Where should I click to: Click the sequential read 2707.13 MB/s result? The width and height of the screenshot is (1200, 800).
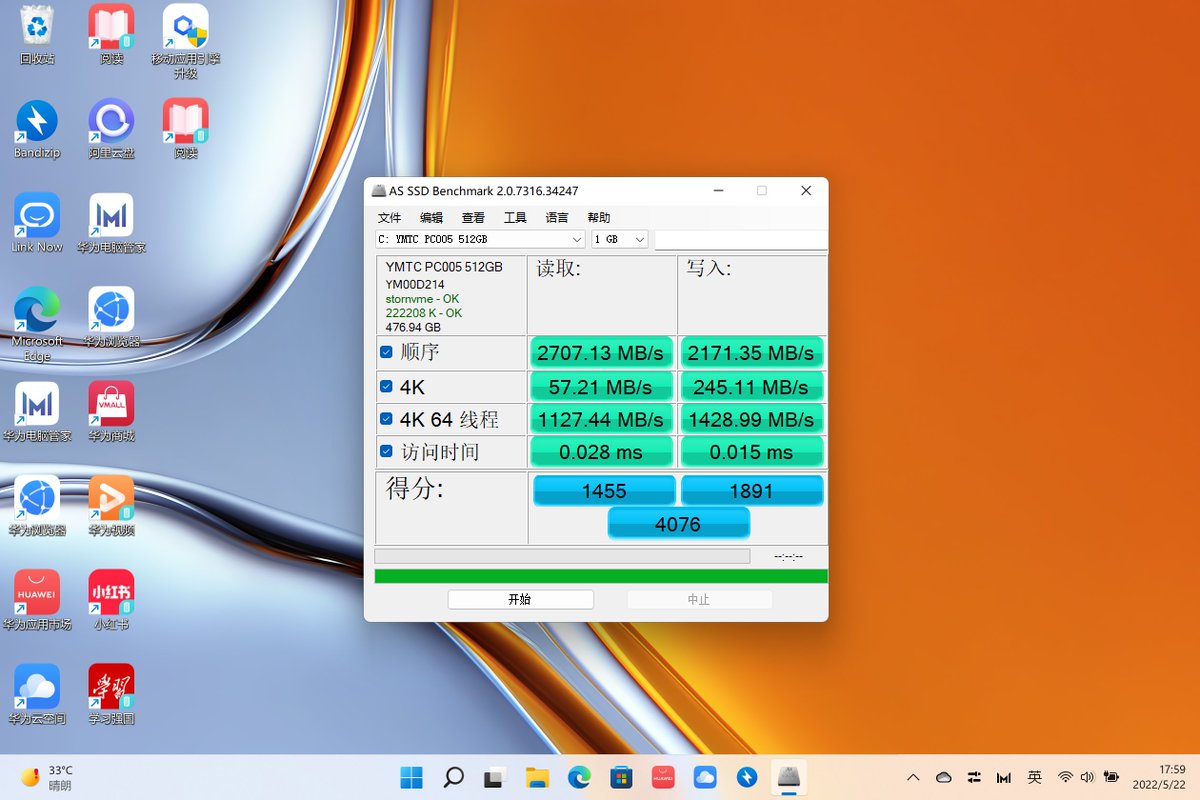pyautogui.click(x=601, y=353)
